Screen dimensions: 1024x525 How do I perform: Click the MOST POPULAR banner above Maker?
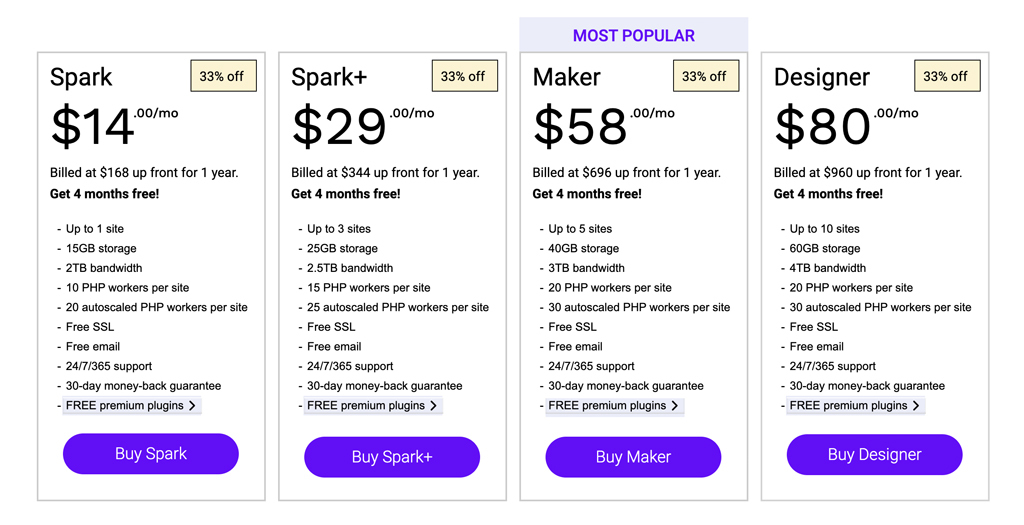[633, 35]
